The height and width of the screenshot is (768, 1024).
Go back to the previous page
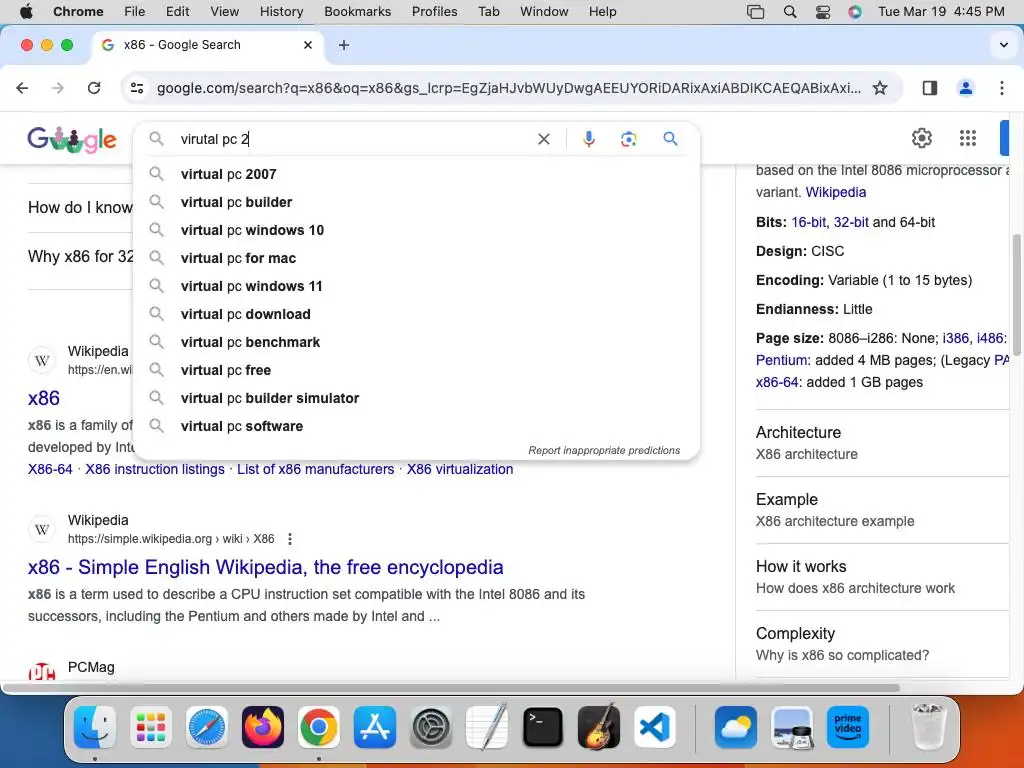22,88
